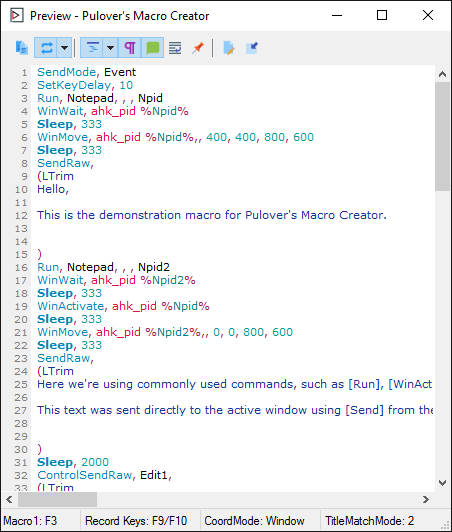Click the Run, Notepad, , , Npid line
This screenshot has width=452, height=532.
pyautogui.click(x=100, y=98)
